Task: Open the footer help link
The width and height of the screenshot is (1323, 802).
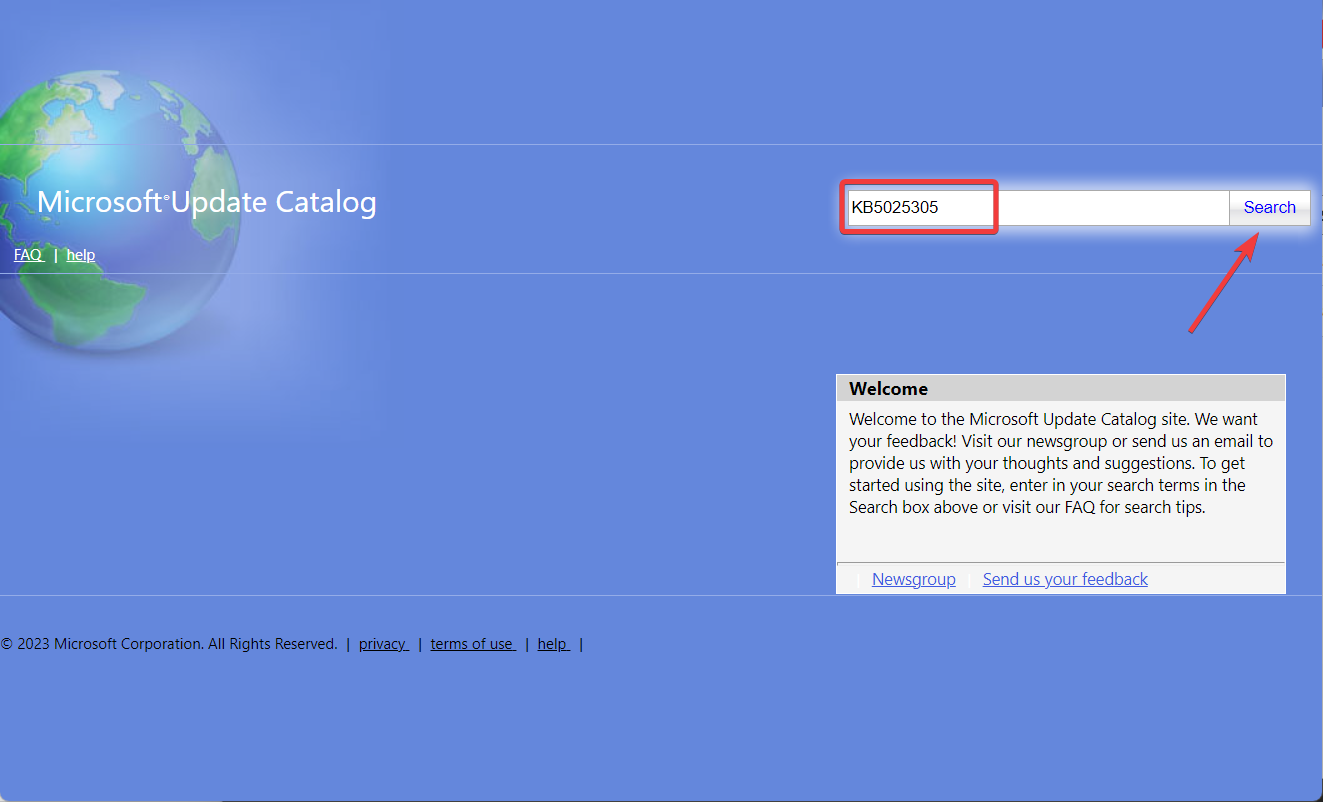Action: pyautogui.click(x=554, y=644)
